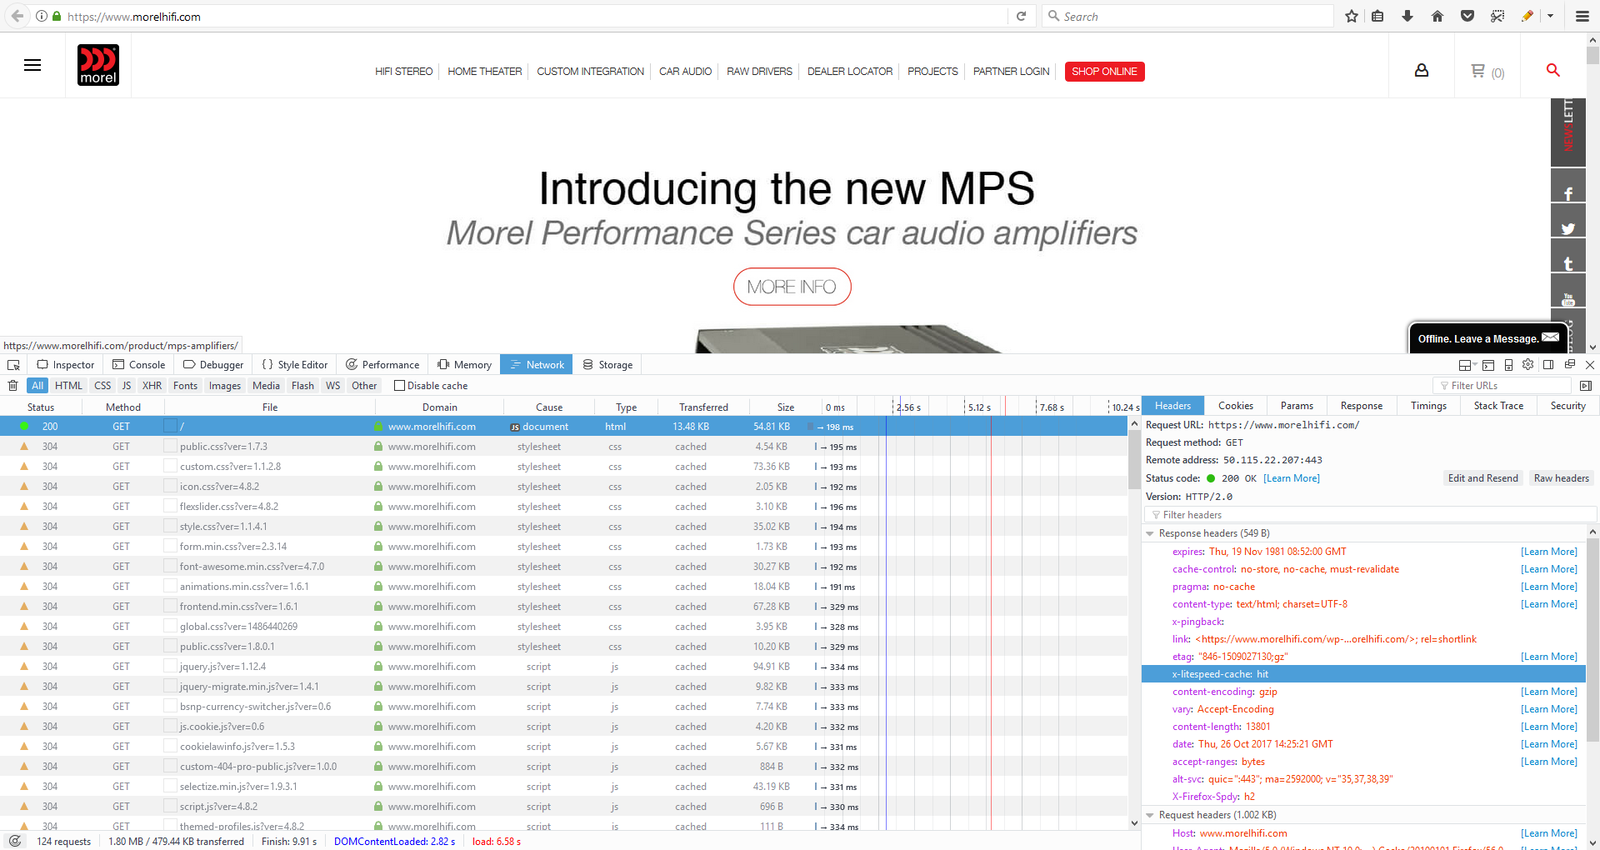Image resolution: width=1600 pixels, height=850 pixels.
Task: Collapse the Request headers section
Action: pos(1150,815)
